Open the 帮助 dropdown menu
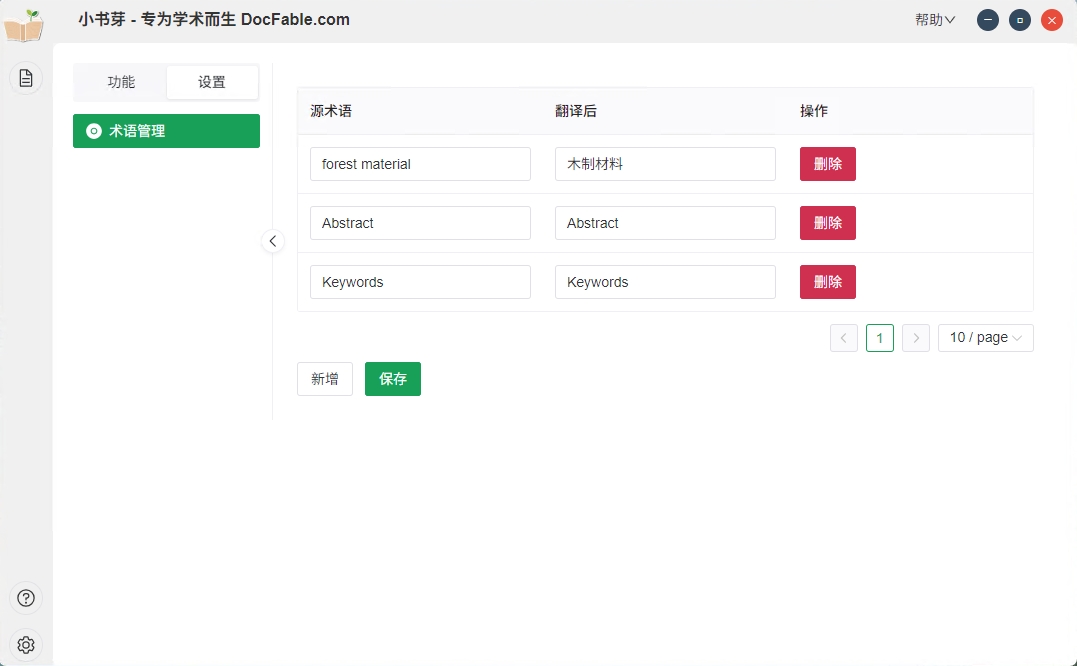Screen dimensions: 1077x666 tap(935, 20)
